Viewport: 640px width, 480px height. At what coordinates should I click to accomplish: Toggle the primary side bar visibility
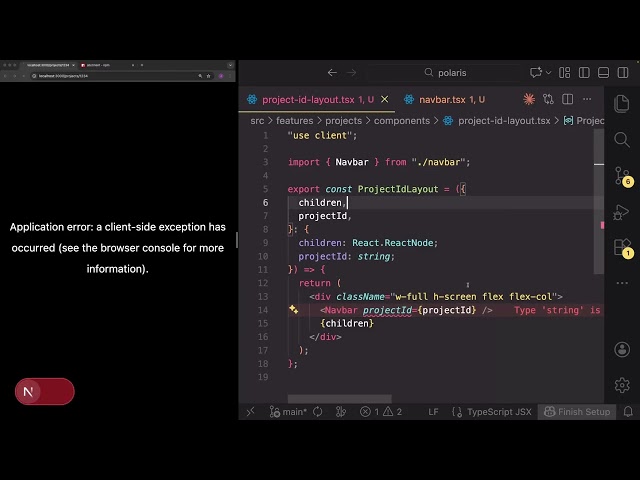click(584, 73)
